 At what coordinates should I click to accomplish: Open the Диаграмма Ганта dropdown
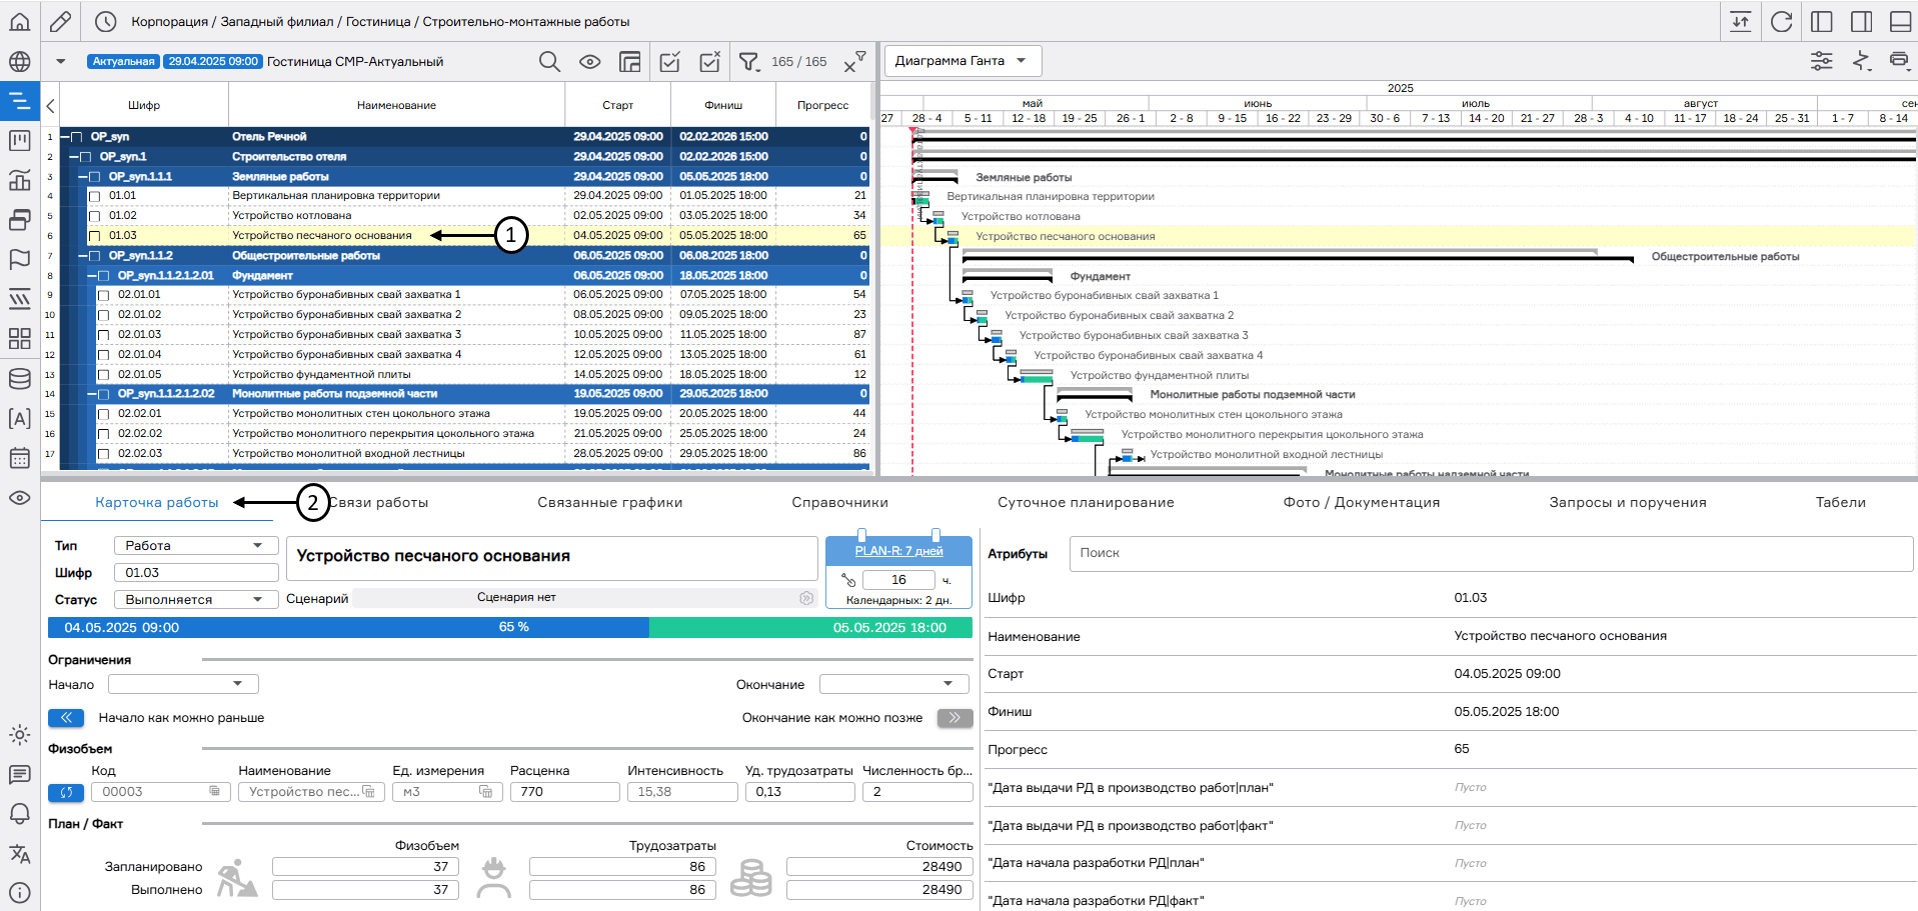(962, 61)
